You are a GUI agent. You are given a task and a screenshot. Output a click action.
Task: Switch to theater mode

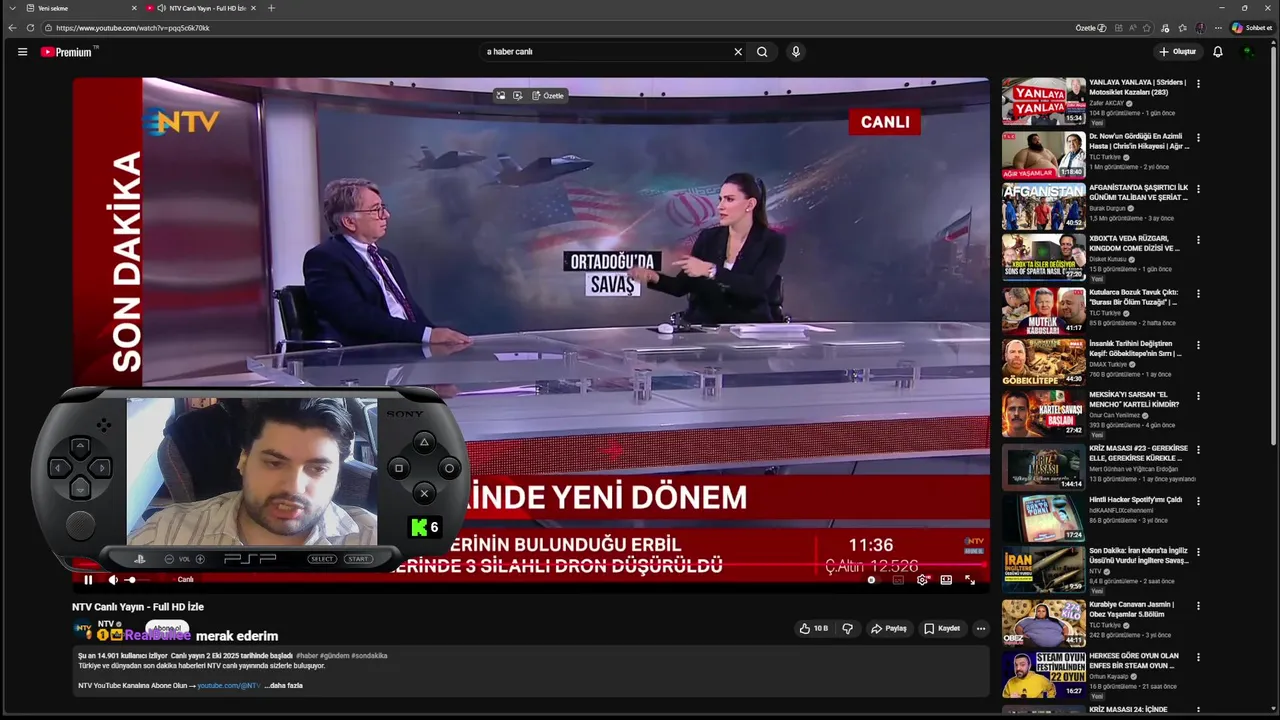(x=946, y=580)
